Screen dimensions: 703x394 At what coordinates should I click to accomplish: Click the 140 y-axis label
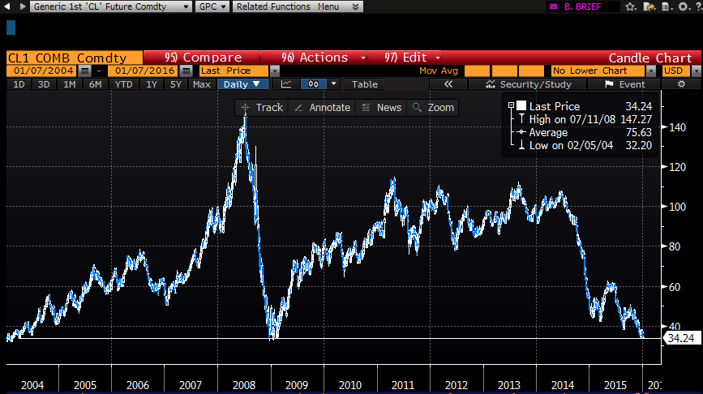[677, 128]
